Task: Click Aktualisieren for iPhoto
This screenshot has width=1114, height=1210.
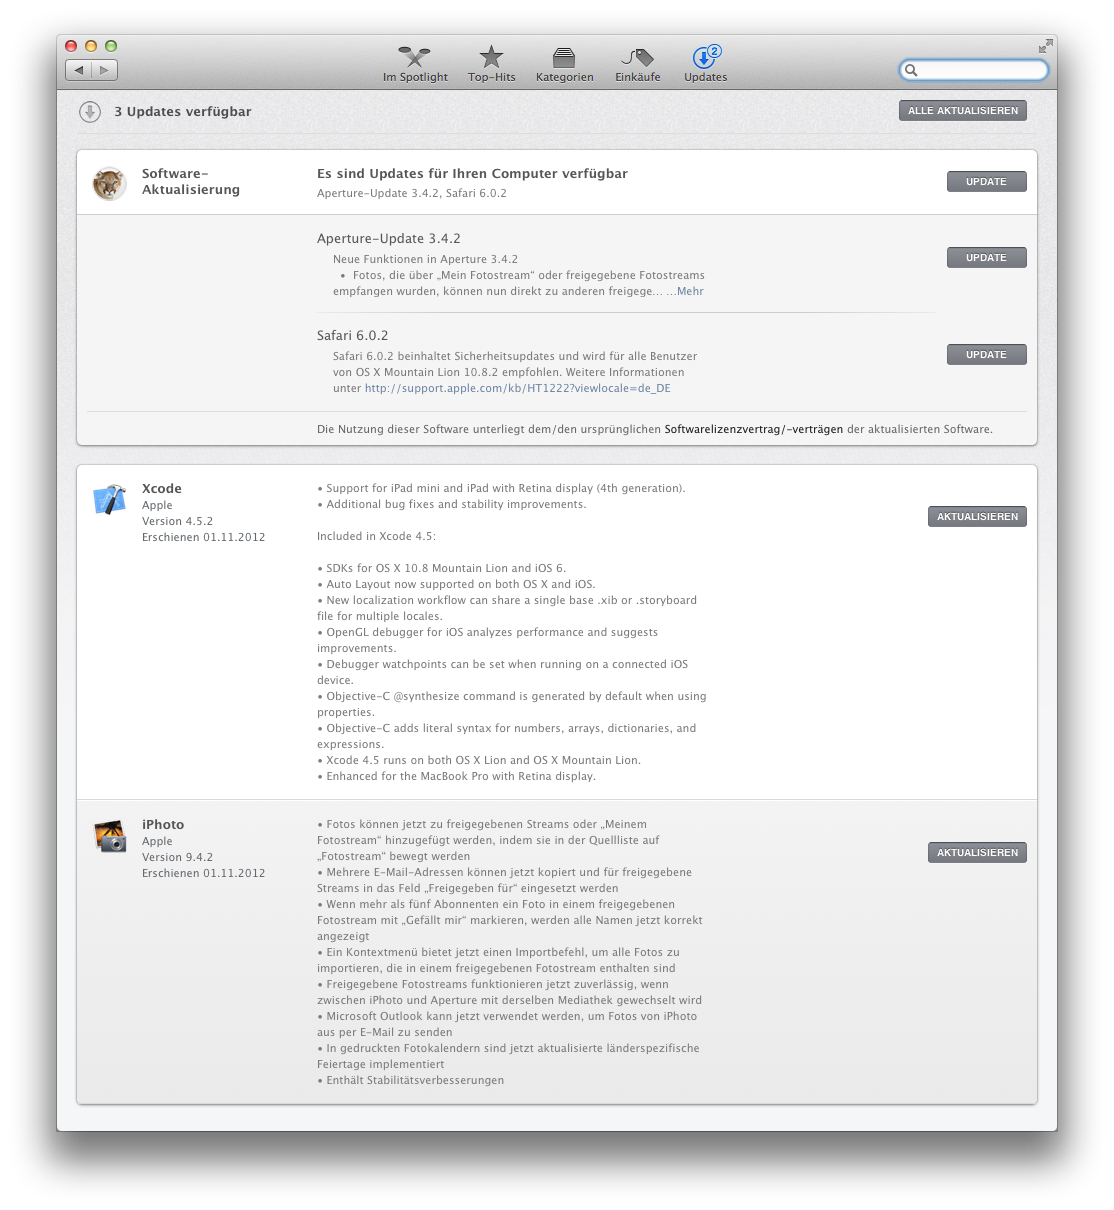Action: (977, 853)
